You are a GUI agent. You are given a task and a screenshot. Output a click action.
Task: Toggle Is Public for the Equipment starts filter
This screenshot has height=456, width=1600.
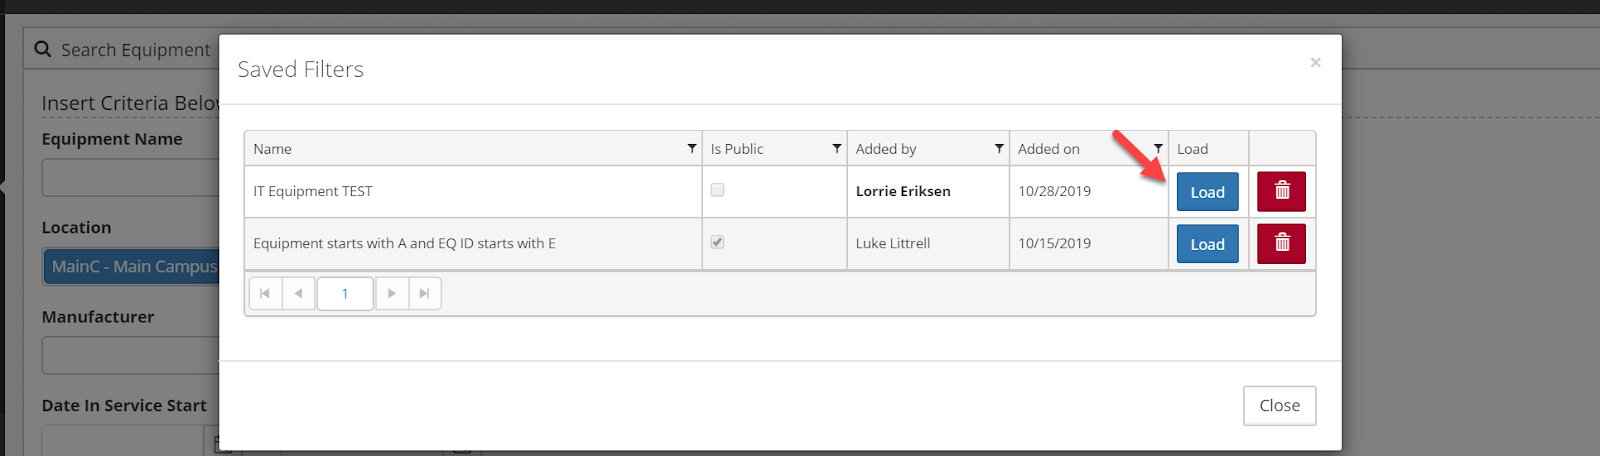[x=717, y=242]
